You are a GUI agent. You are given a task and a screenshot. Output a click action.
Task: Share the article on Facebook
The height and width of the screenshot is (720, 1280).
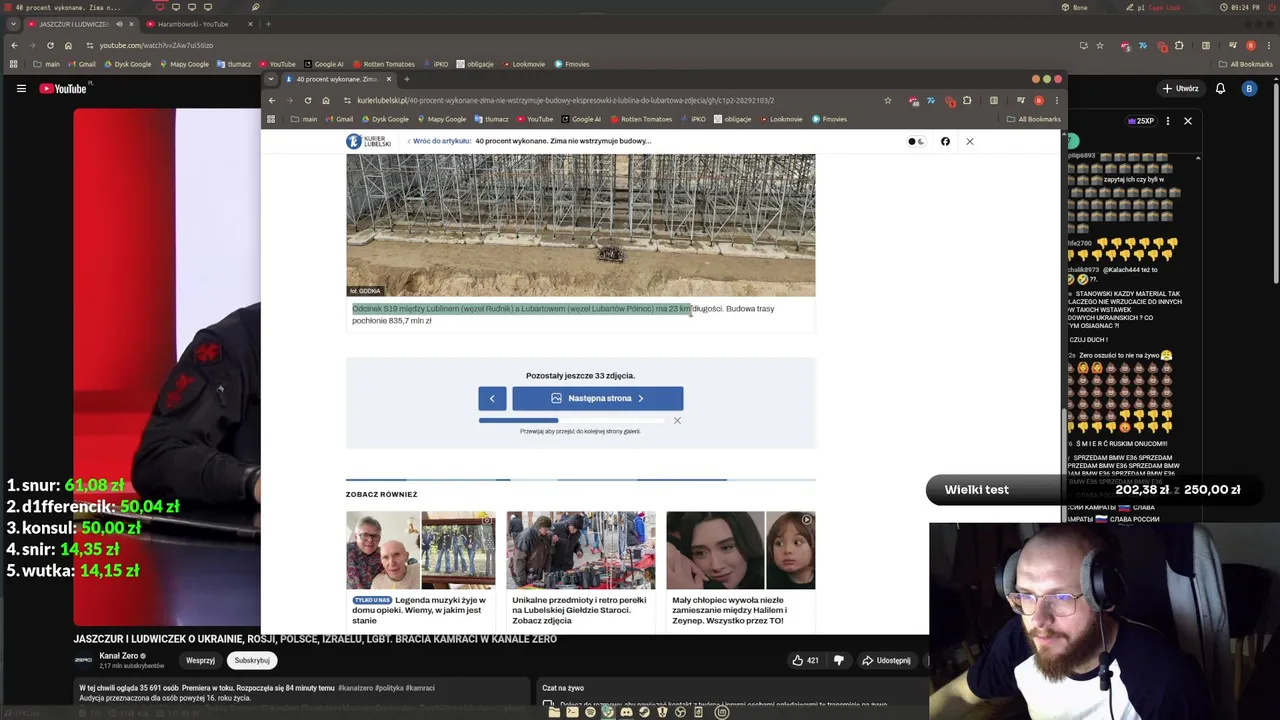pos(945,141)
